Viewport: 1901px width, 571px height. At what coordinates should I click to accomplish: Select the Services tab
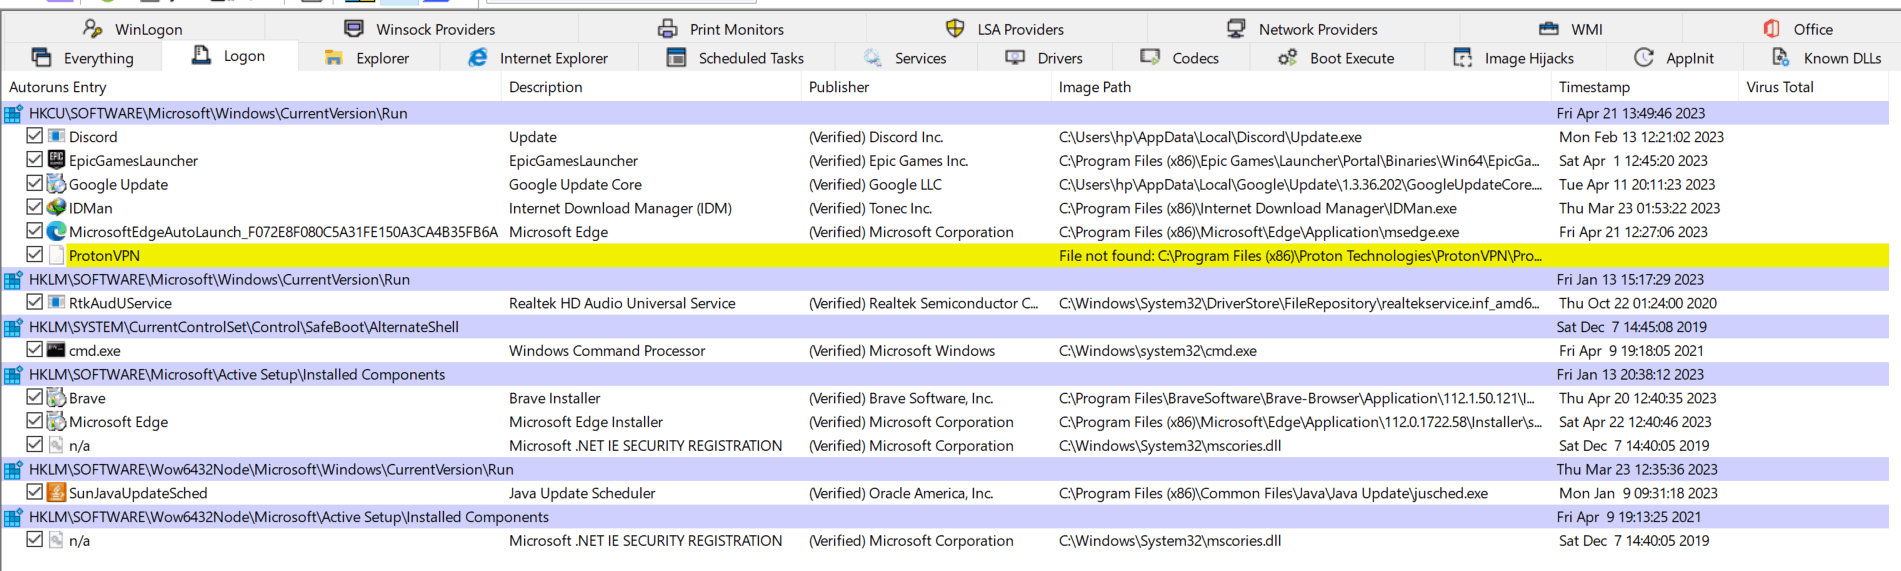coord(905,58)
